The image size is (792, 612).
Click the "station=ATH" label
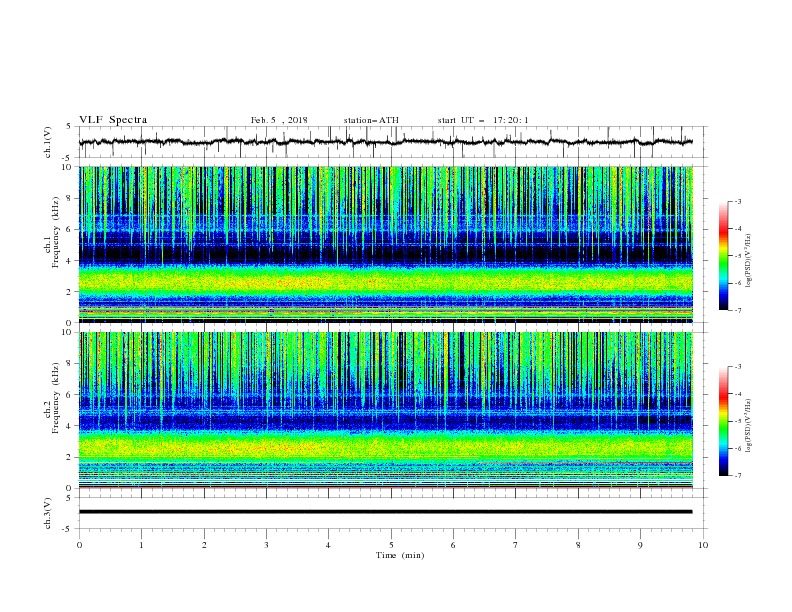(371, 120)
